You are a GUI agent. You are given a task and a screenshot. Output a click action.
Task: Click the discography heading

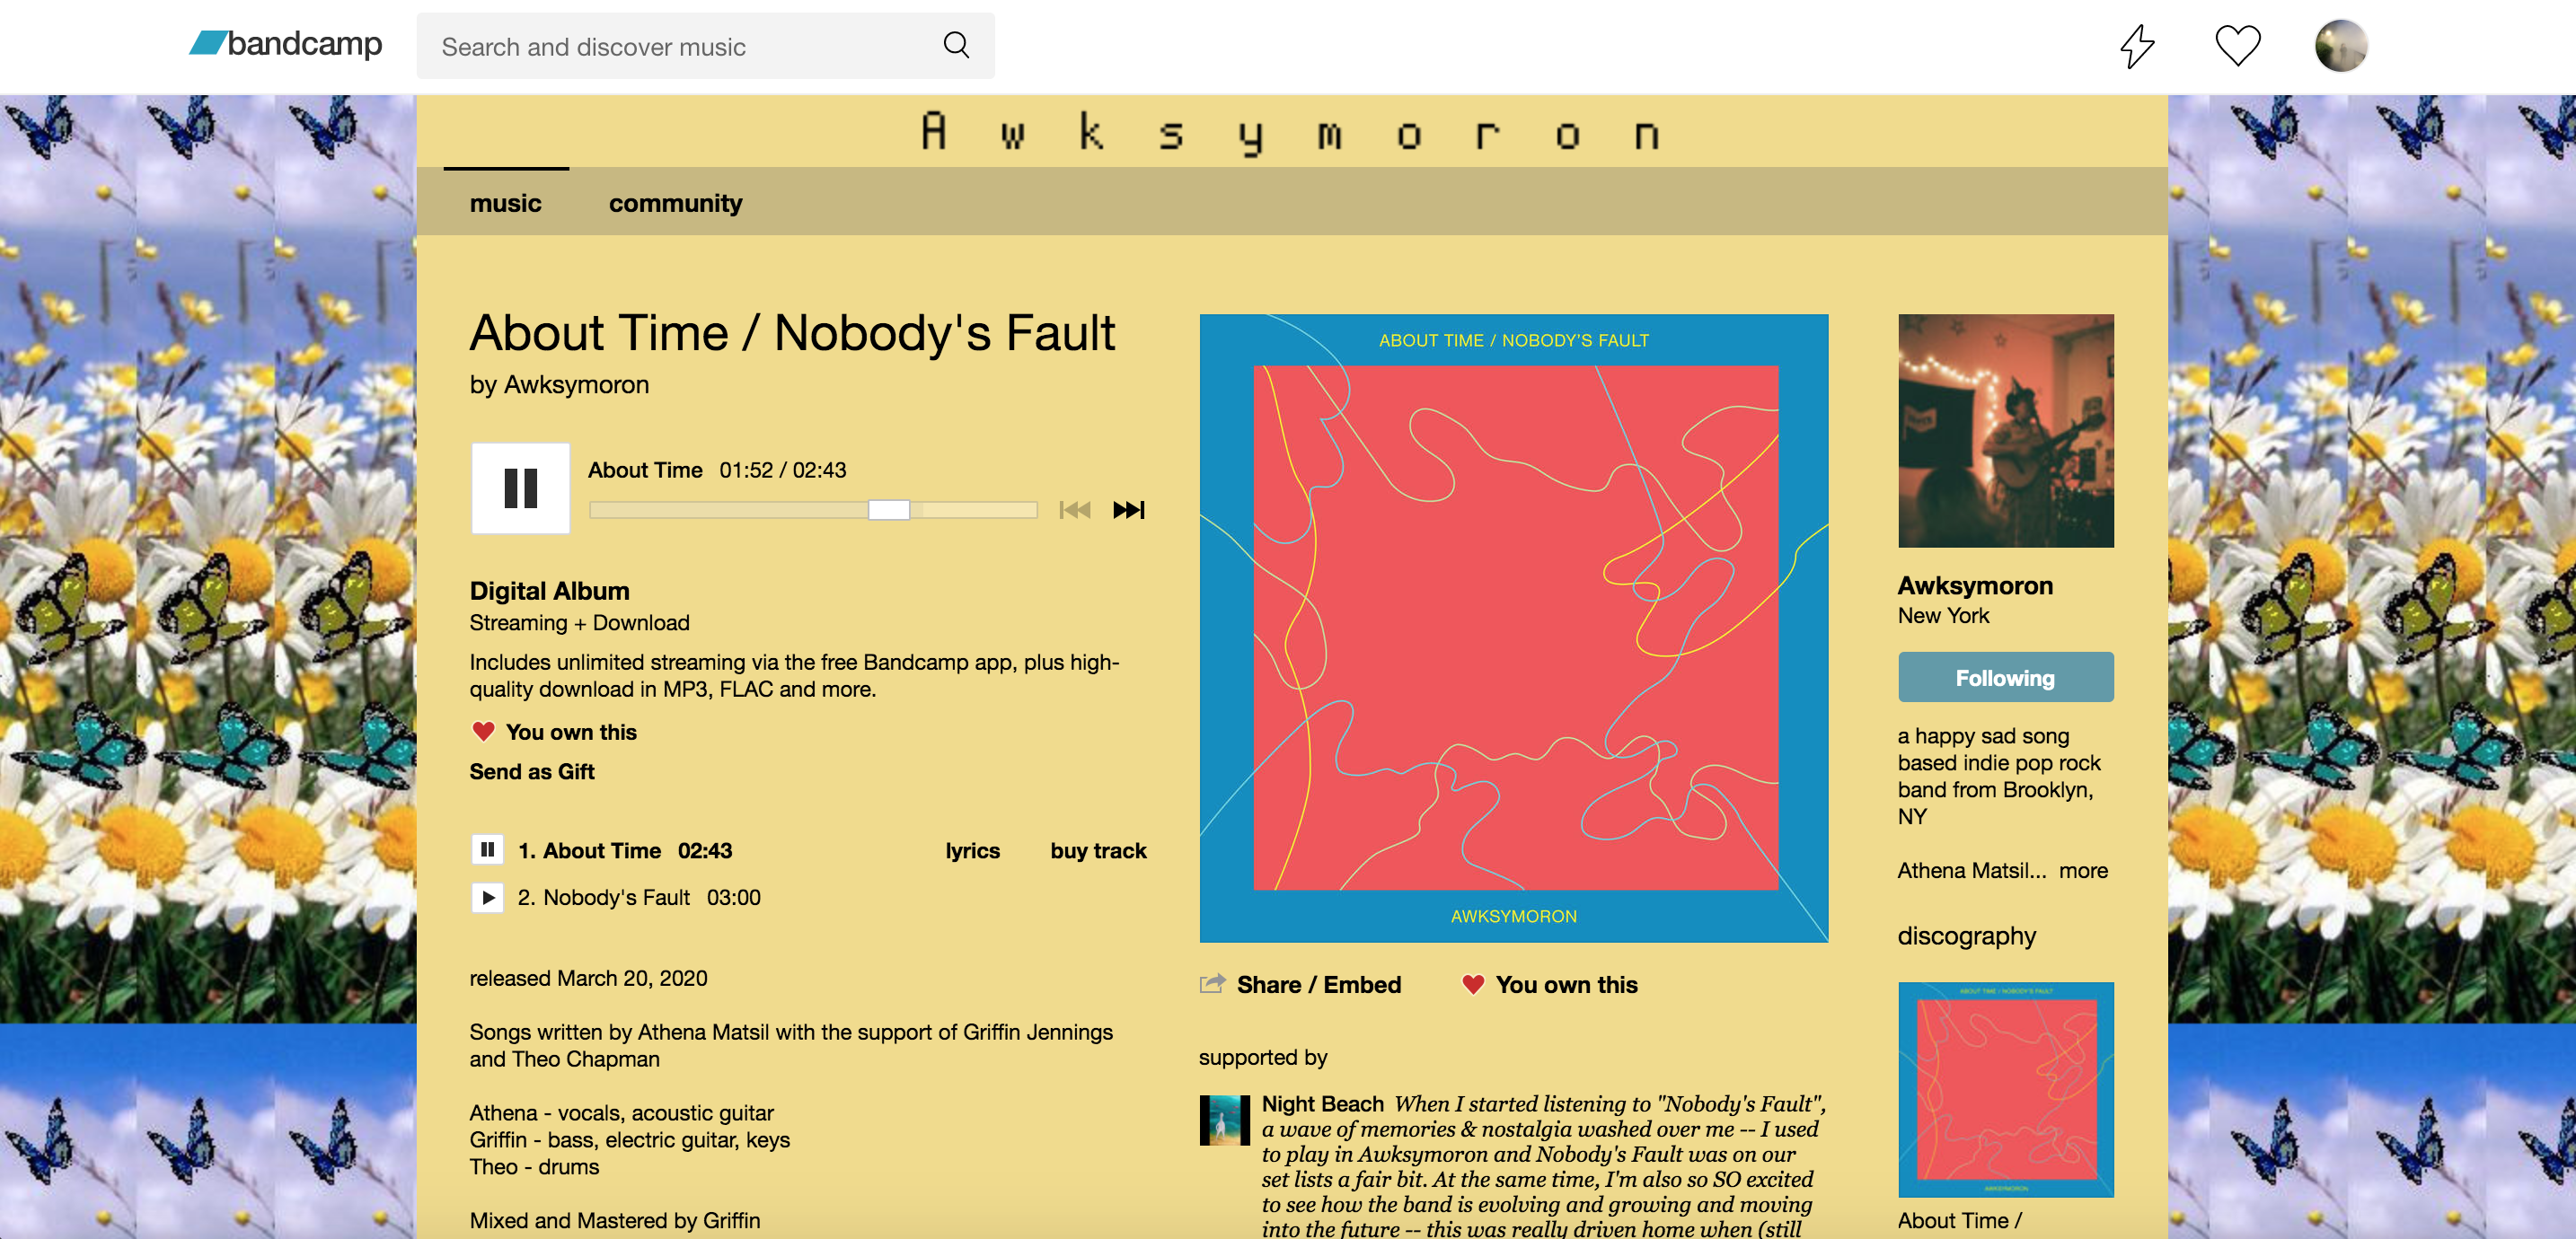(x=1966, y=936)
